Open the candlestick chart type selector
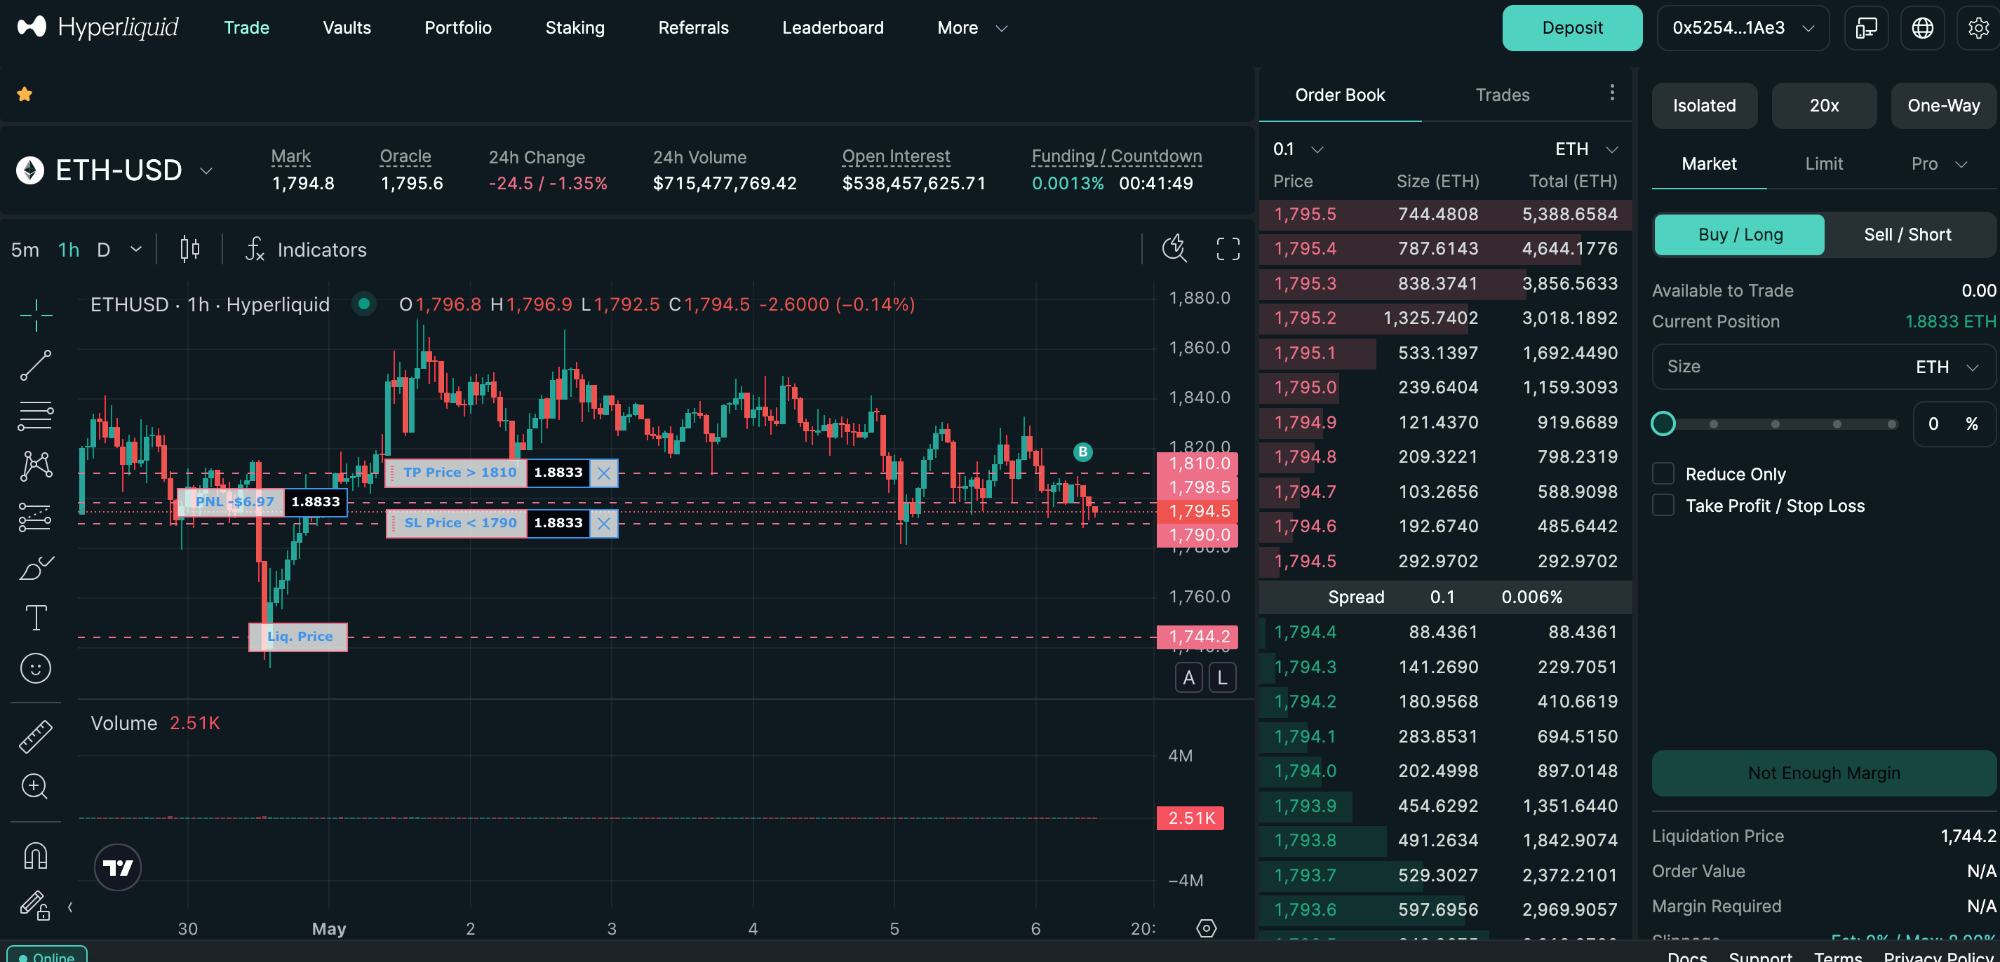Screen dimensions: 2000x962 coord(190,249)
